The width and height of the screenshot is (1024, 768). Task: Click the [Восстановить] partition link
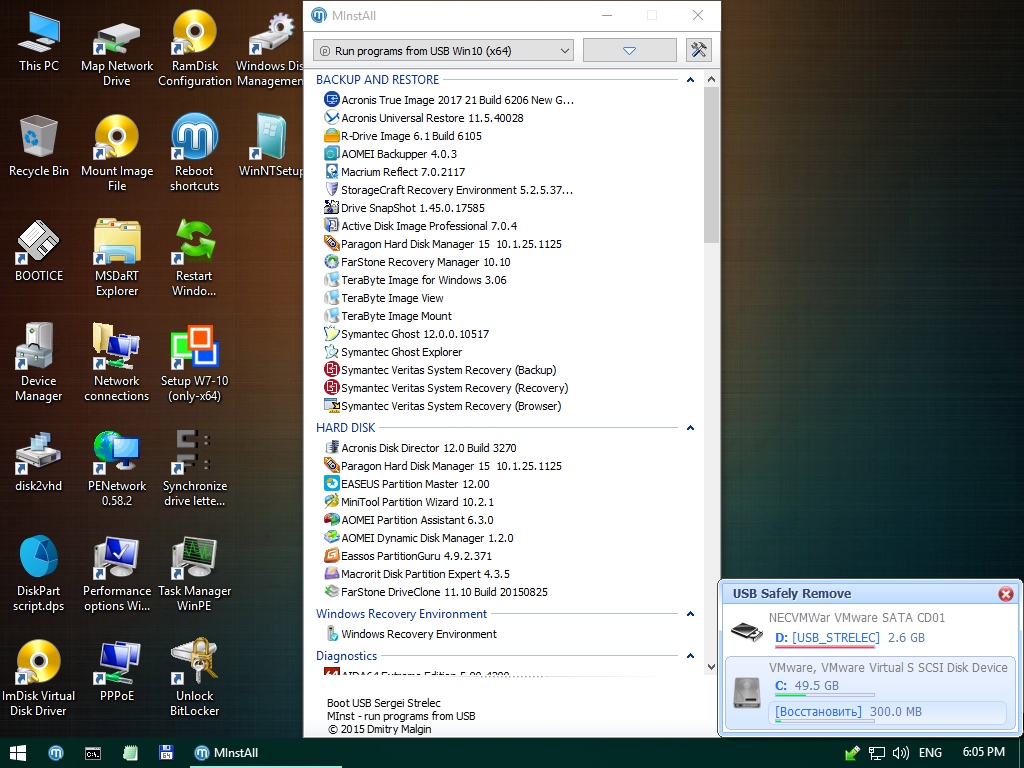[818, 712]
